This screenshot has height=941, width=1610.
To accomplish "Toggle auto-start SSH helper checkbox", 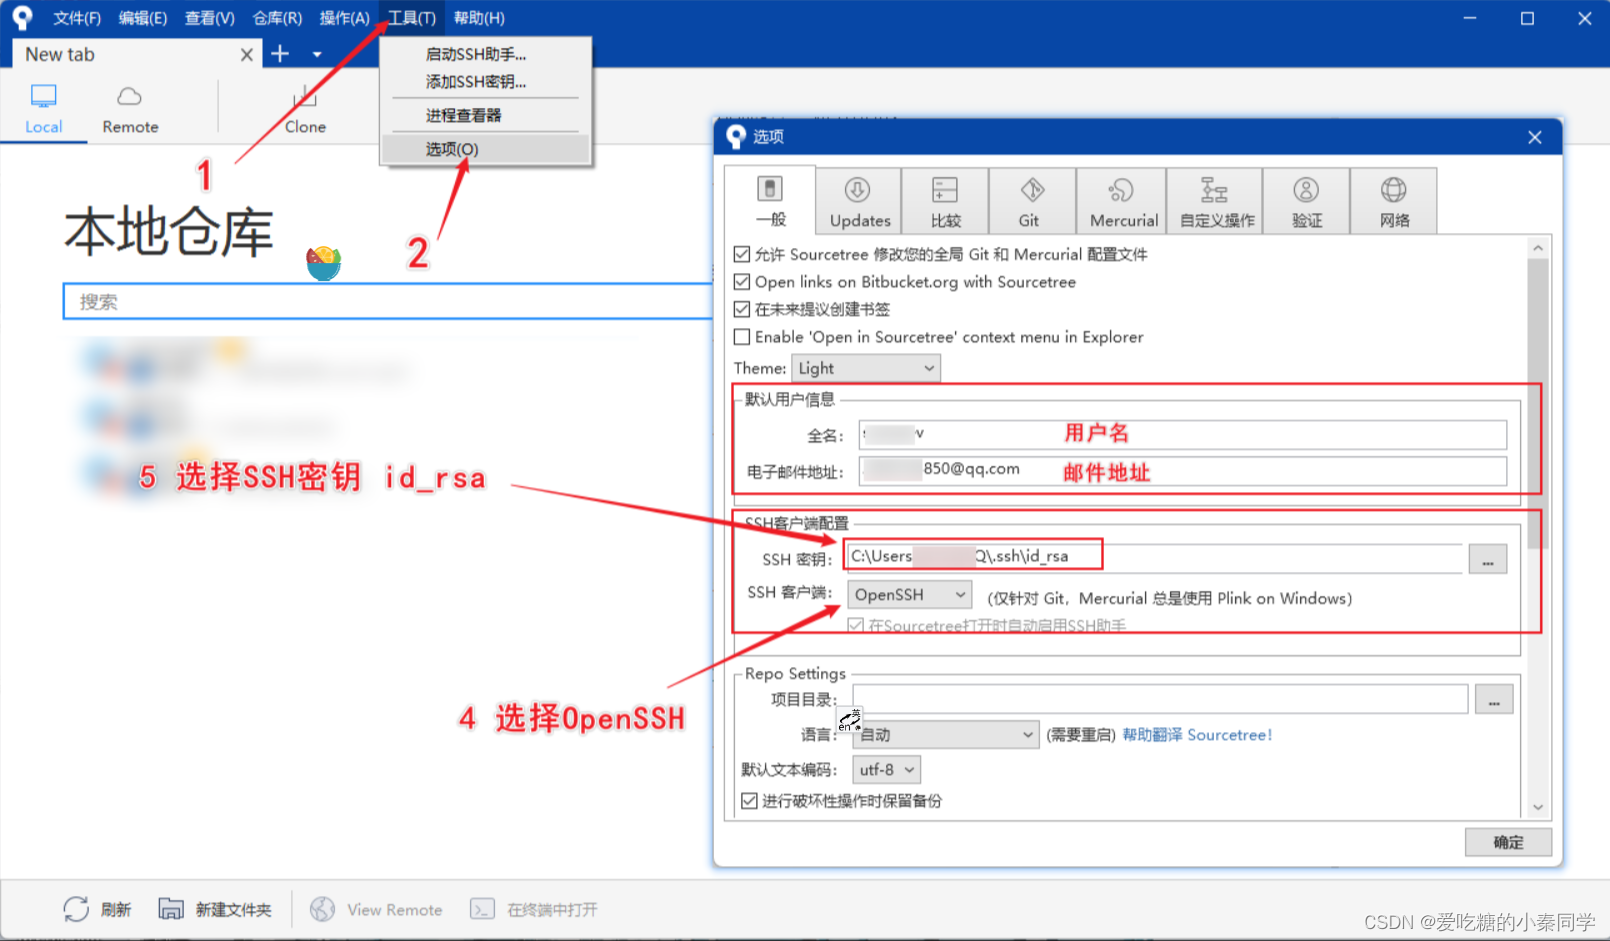I will [856, 626].
